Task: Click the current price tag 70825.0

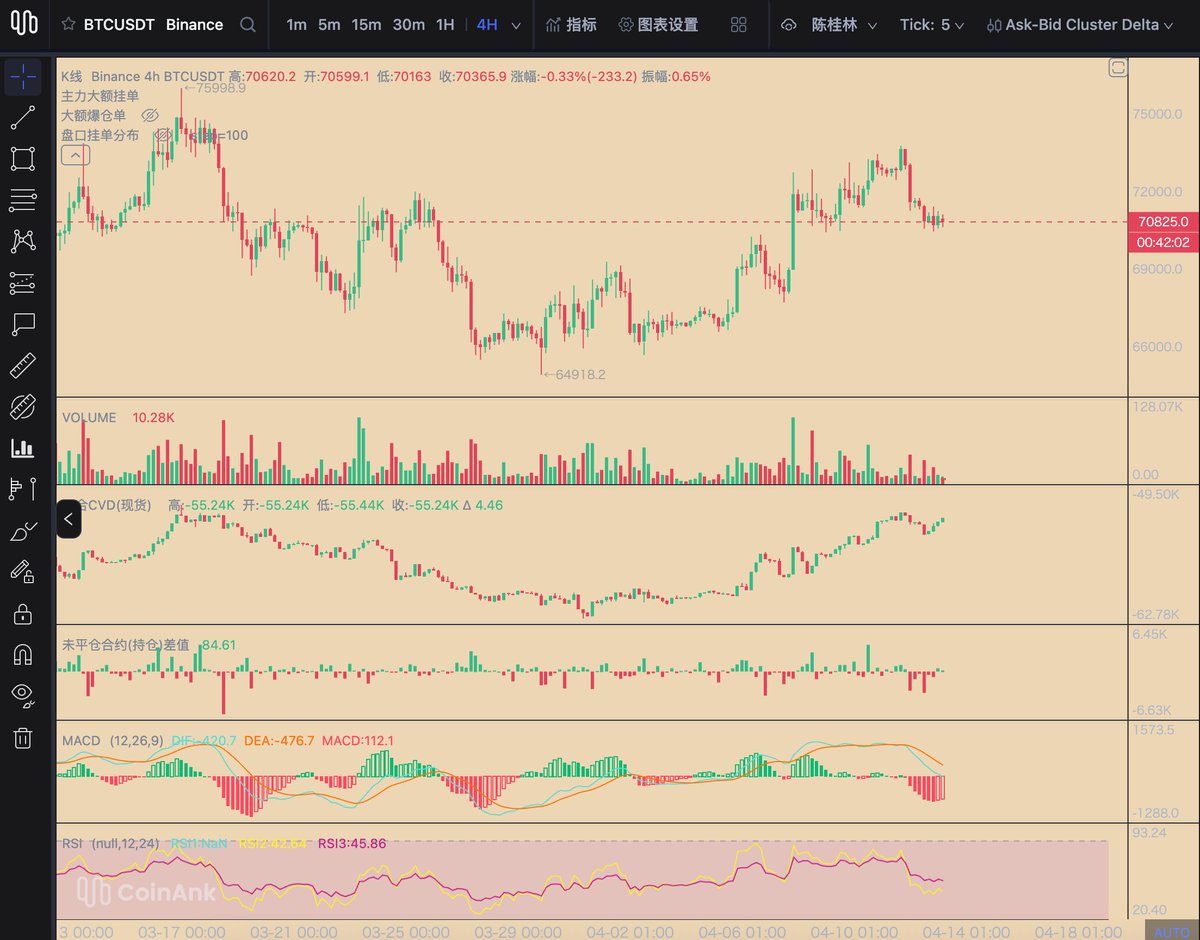Action: point(1162,221)
